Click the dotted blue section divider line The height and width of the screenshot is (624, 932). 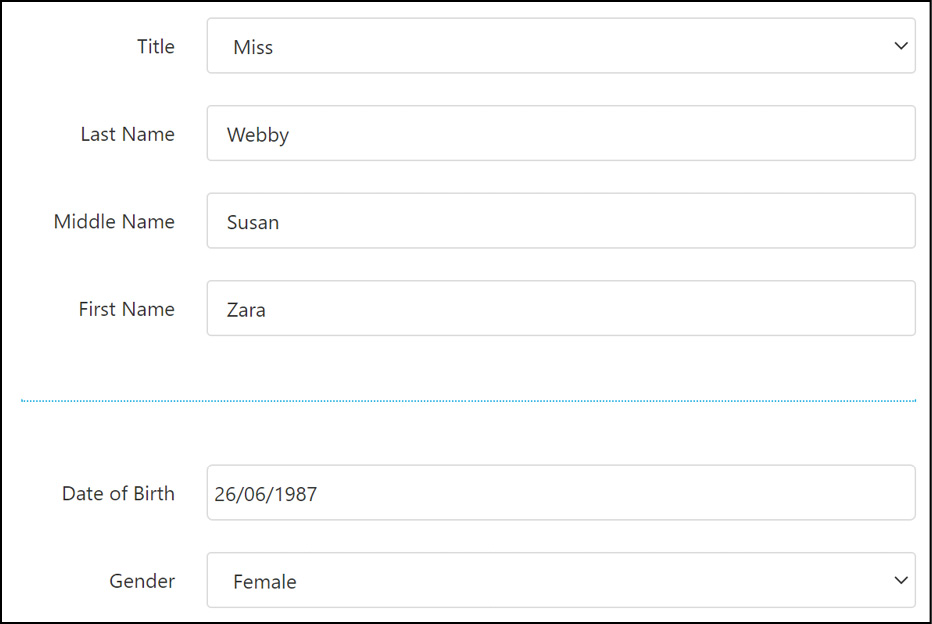(468, 401)
